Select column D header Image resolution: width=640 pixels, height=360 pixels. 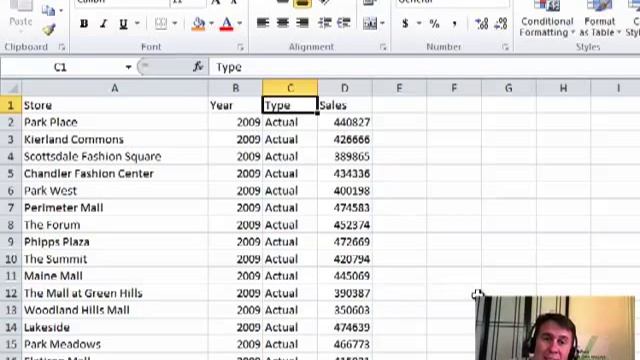coord(345,88)
